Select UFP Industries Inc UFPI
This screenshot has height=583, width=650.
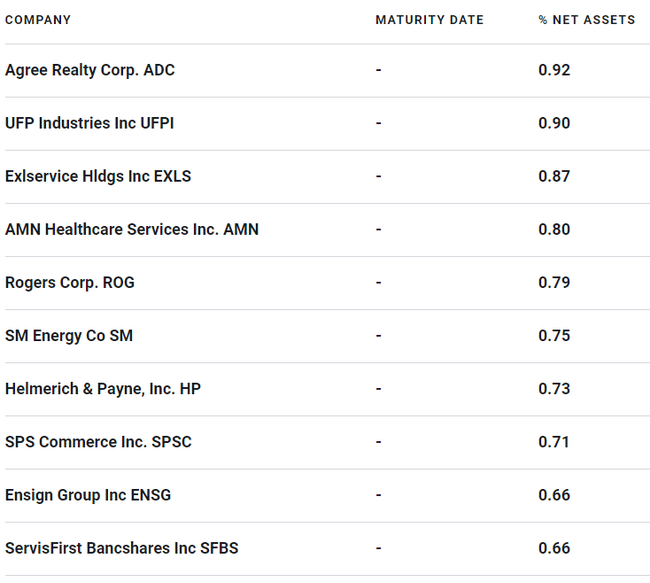click(x=90, y=123)
